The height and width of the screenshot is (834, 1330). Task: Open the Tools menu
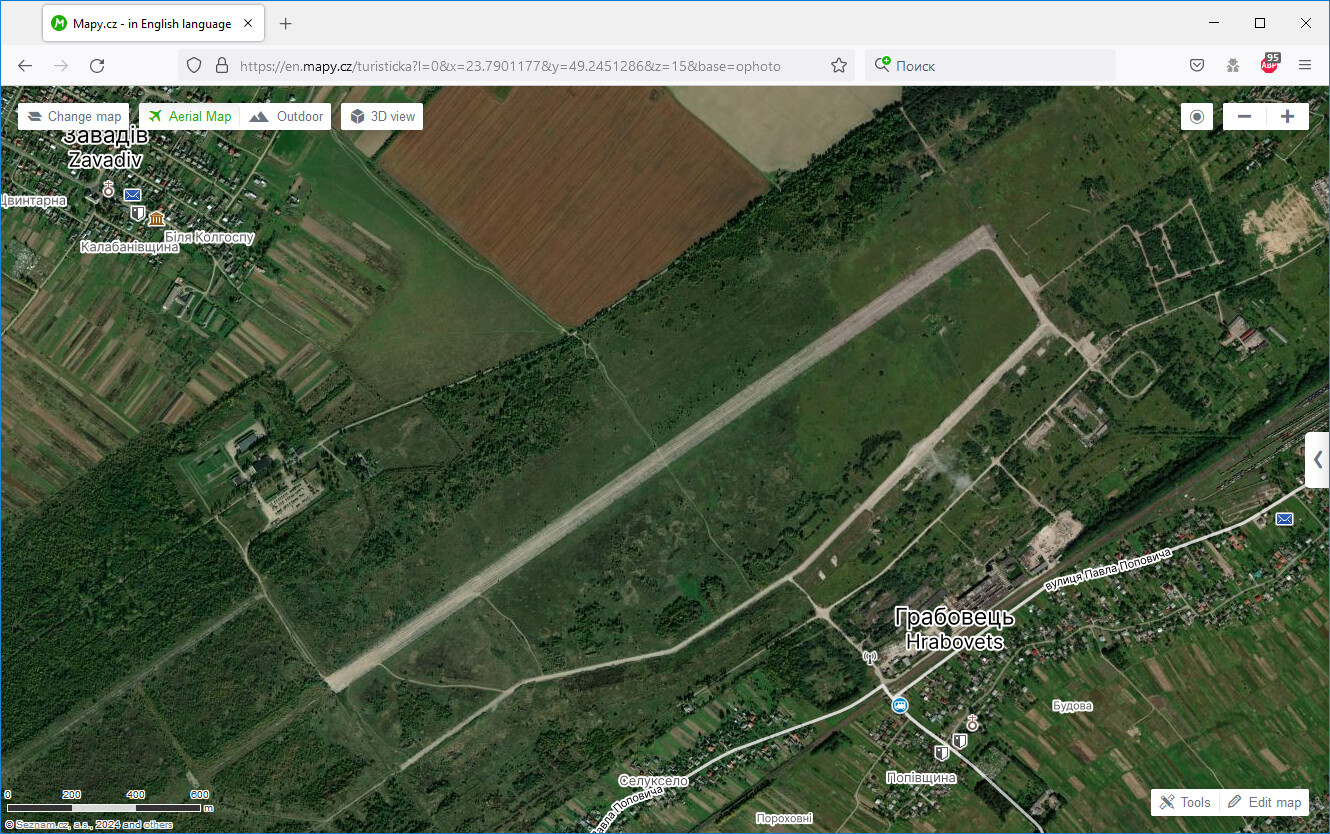(1185, 802)
